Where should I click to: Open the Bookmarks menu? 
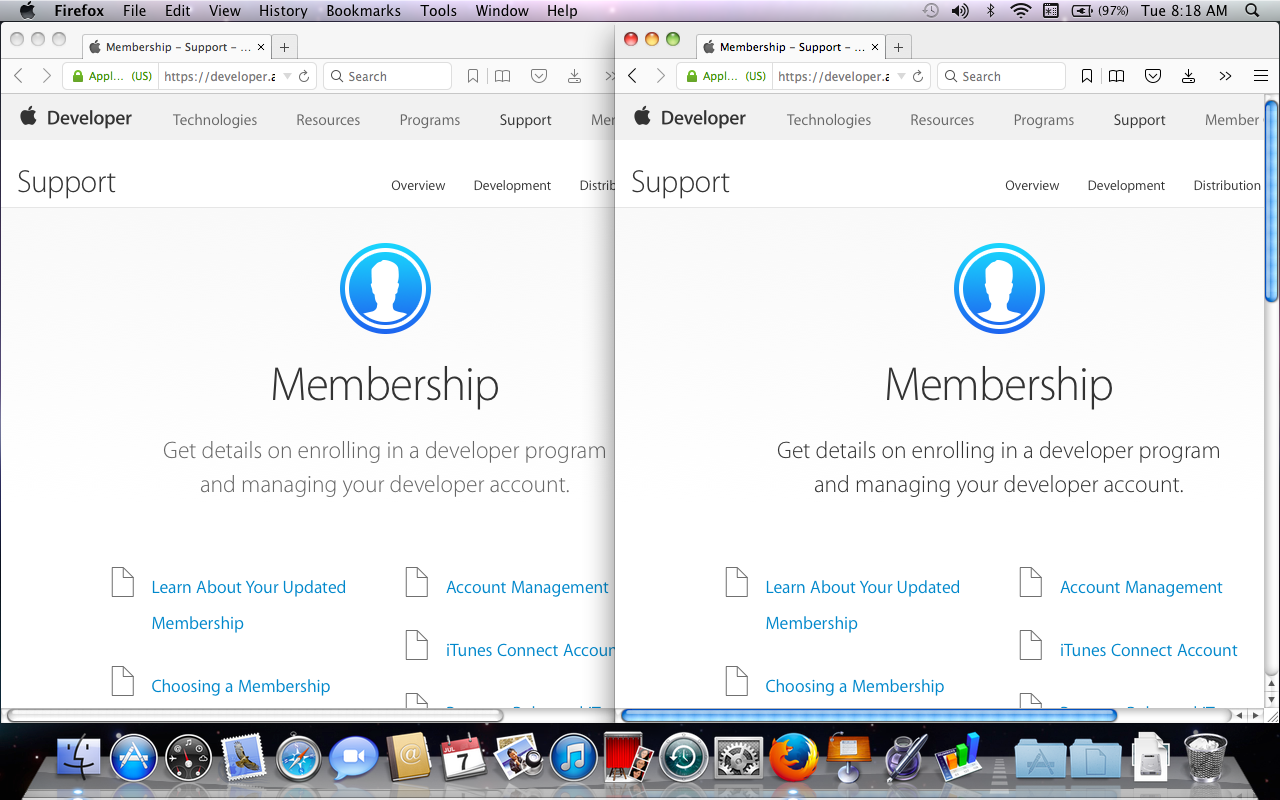pyautogui.click(x=363, y=11)
